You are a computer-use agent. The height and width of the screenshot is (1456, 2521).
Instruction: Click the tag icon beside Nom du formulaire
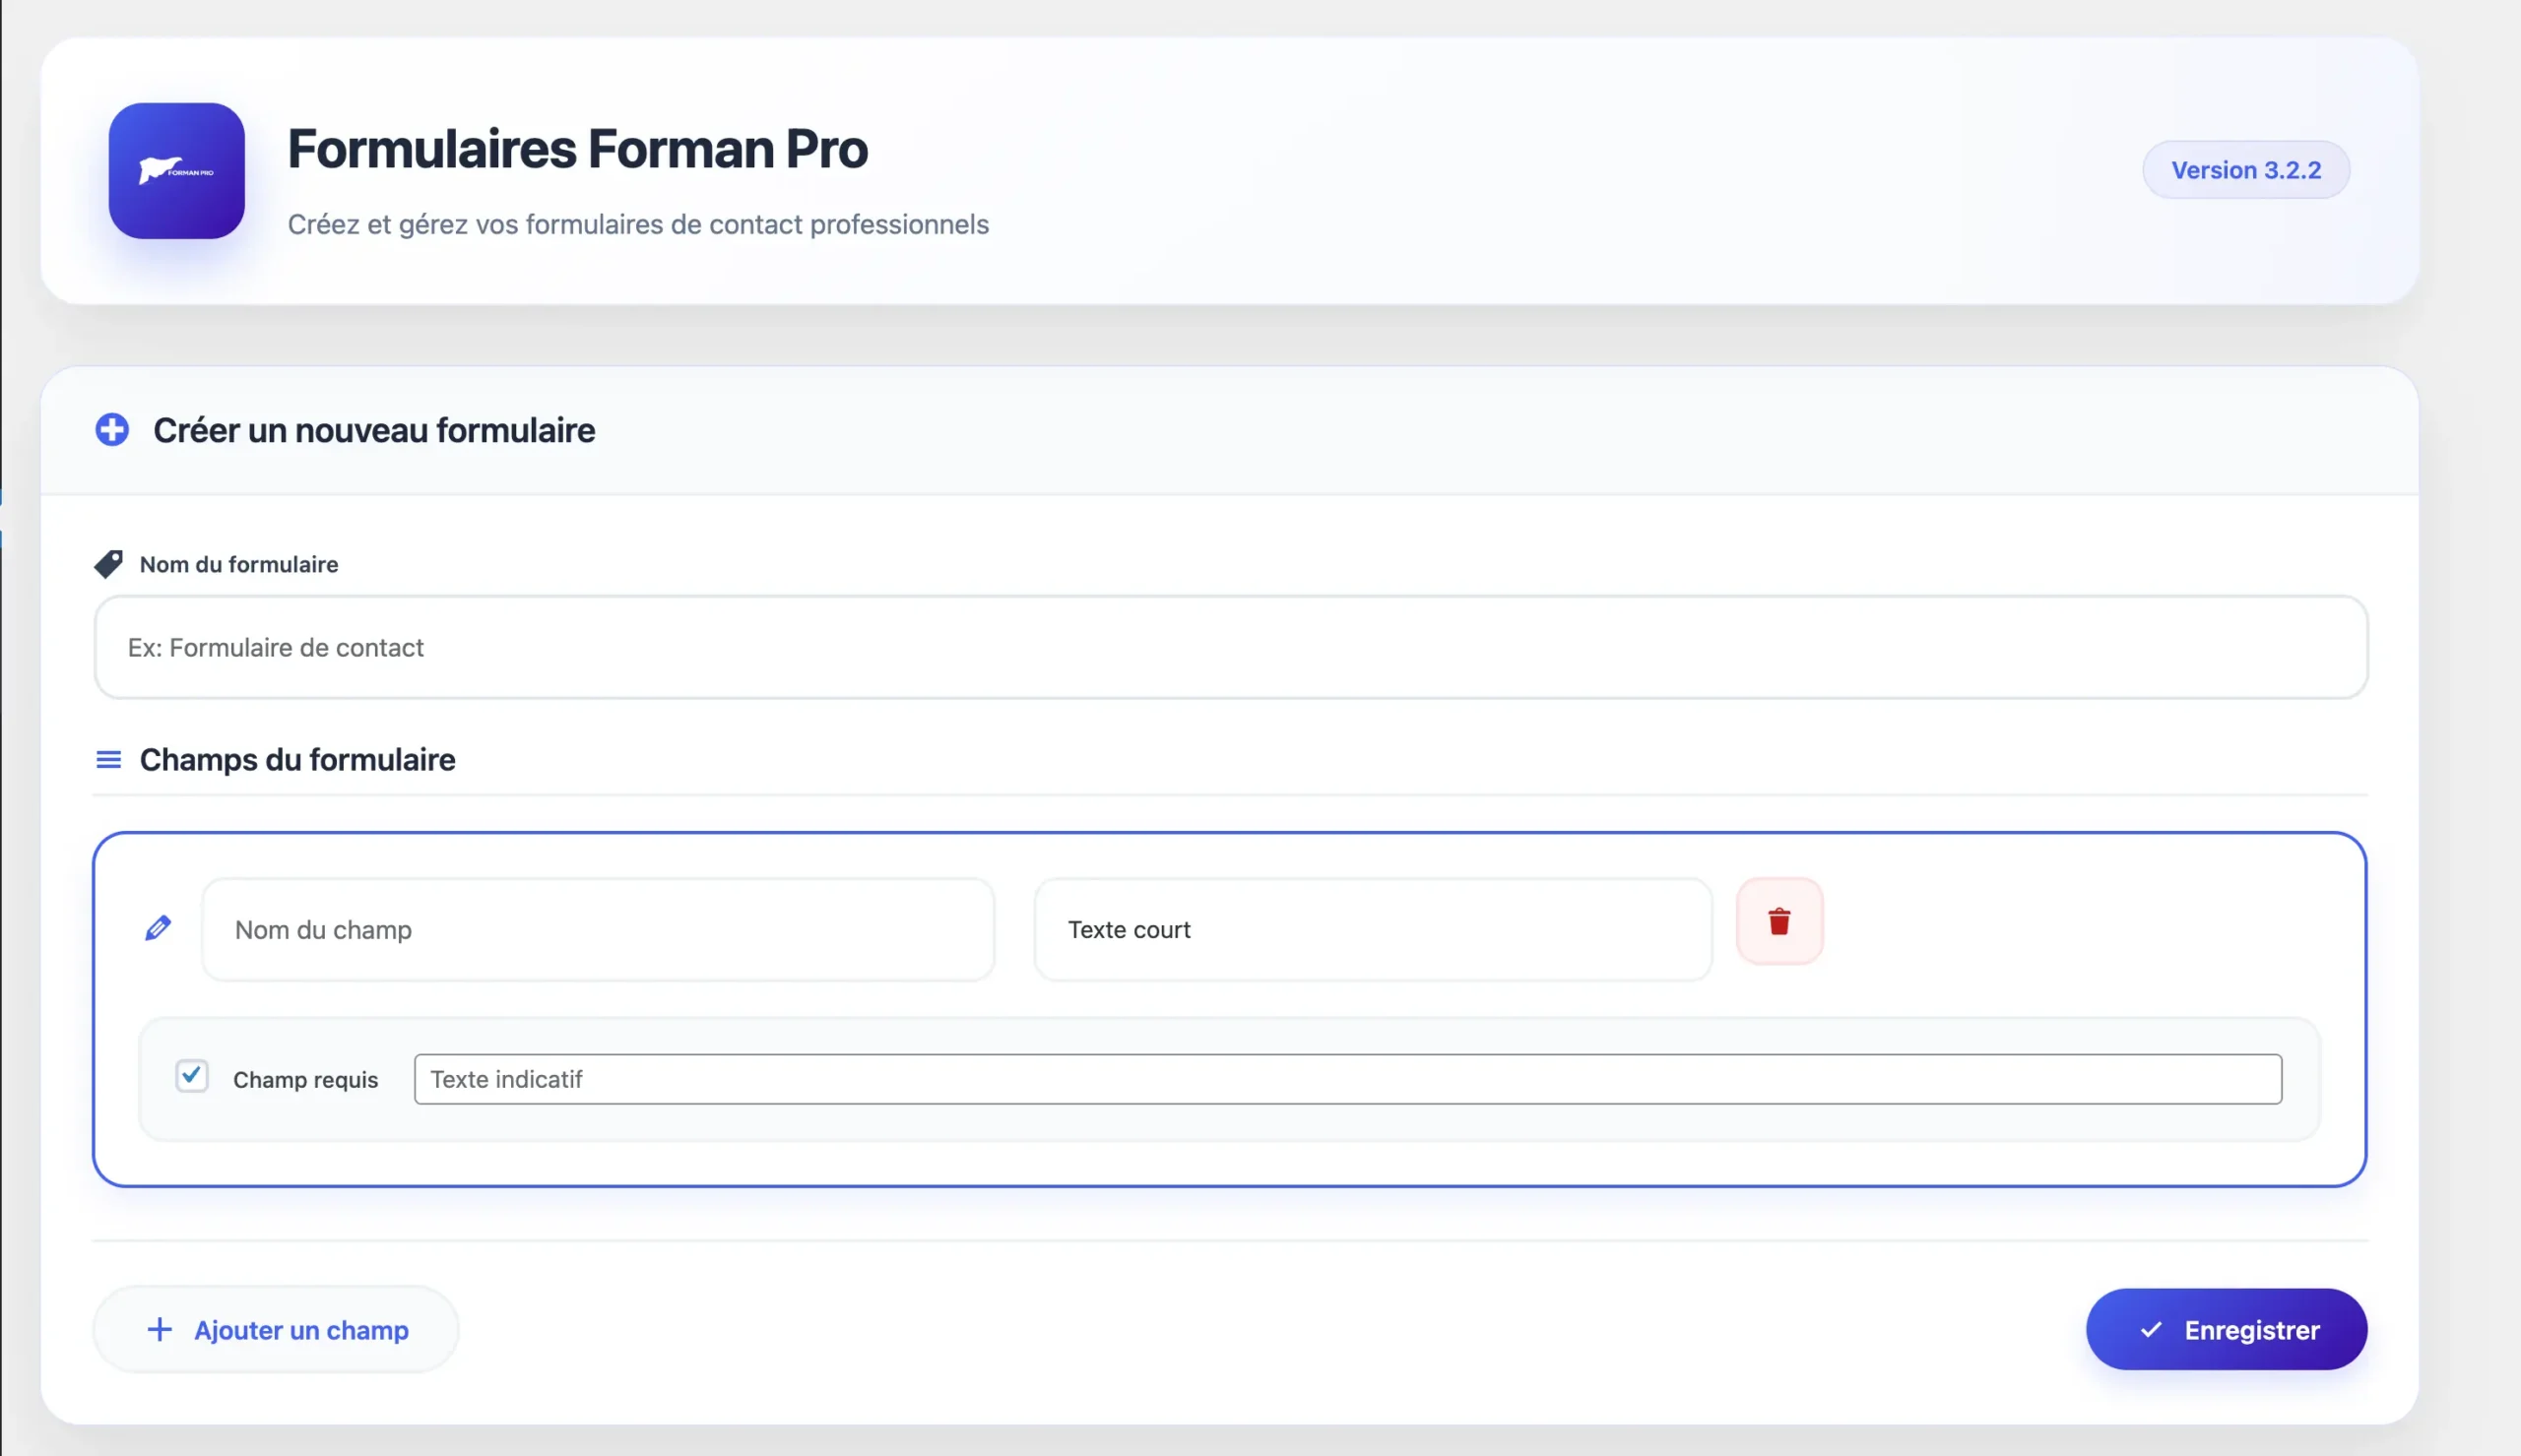pyautogui.click(x=108, y=564)
